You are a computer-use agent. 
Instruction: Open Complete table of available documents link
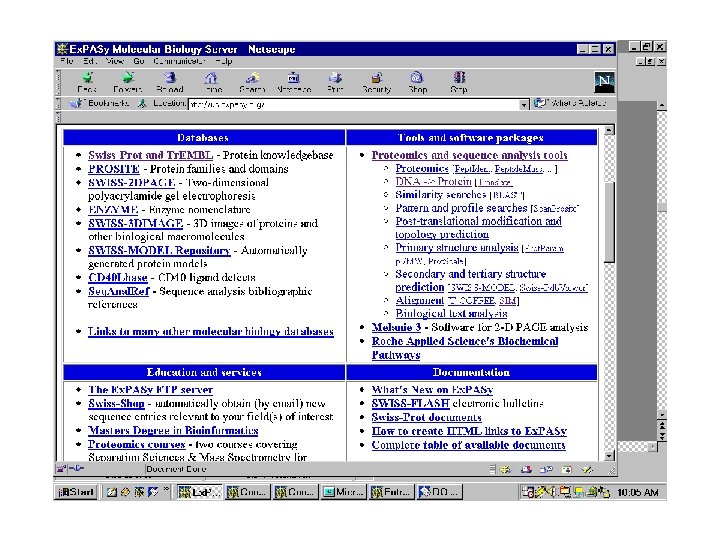click(469, 445)
